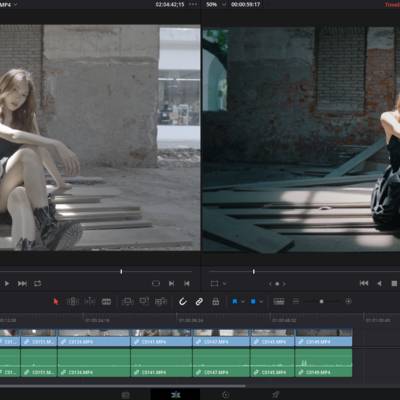Add a blue flag to the clip
The height and width of the screenshot is (400, 400).
(x=235, y=301)
